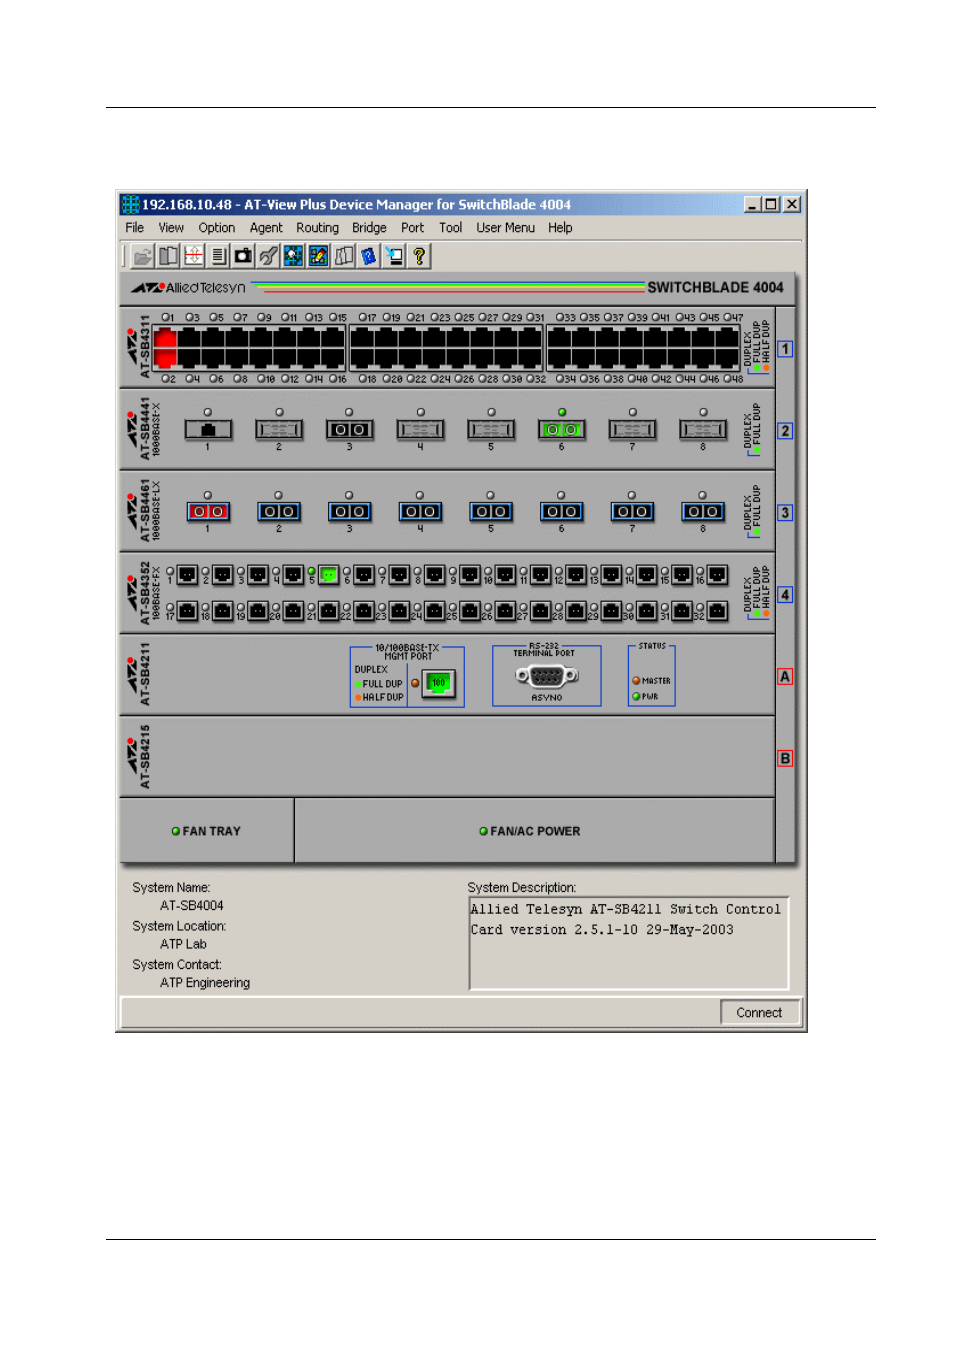Select port 3 on the AT-SB4441 card
Screen dimensions: 954x1350
click(x=349, y=429)
